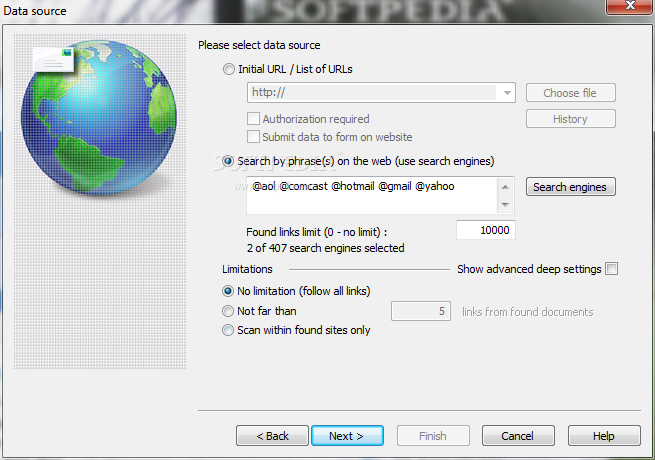
Task: Go to the previous step with Back
Action: pyautogui.click(x=272, y=436)
